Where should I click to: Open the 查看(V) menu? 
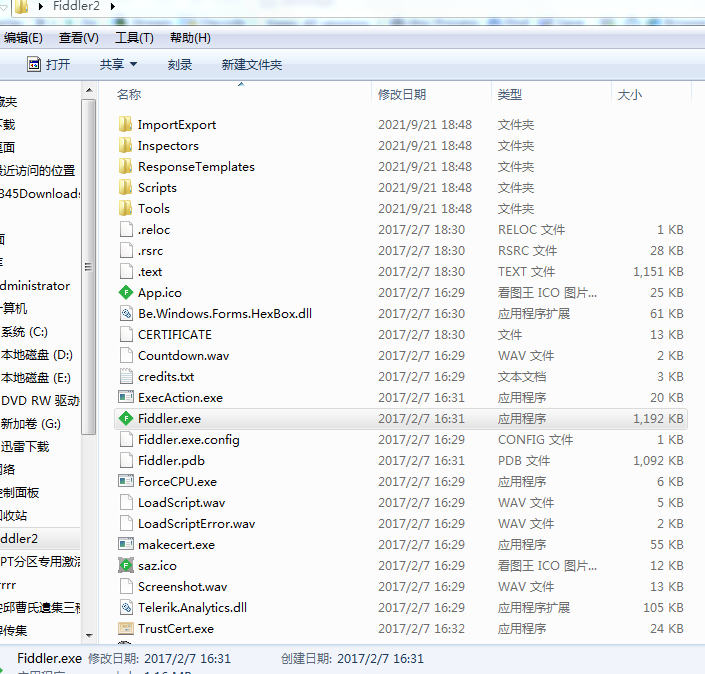click(79, 38)
